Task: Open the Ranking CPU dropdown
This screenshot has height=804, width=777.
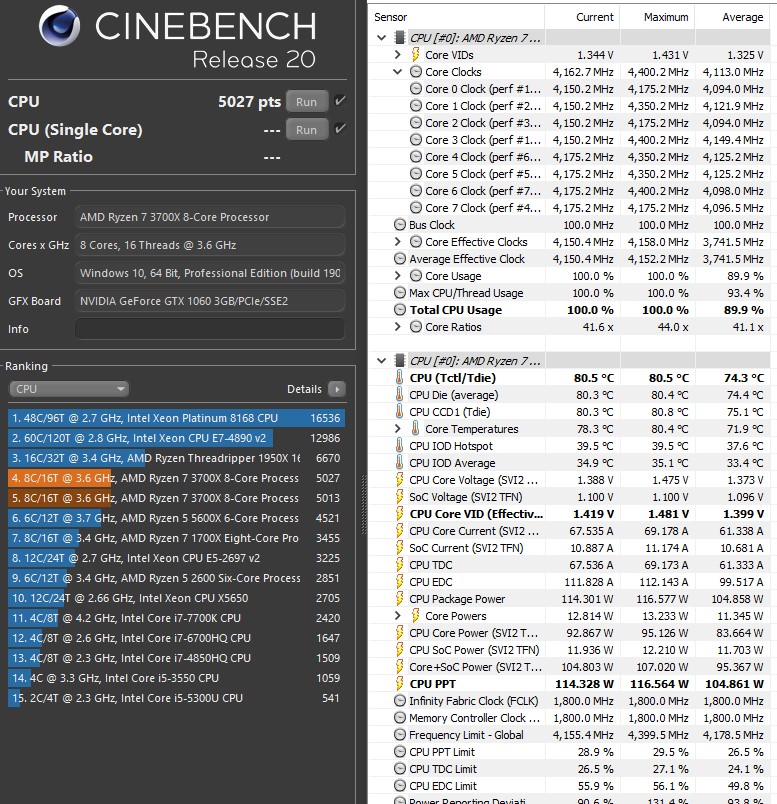Action: click(69, 389)
